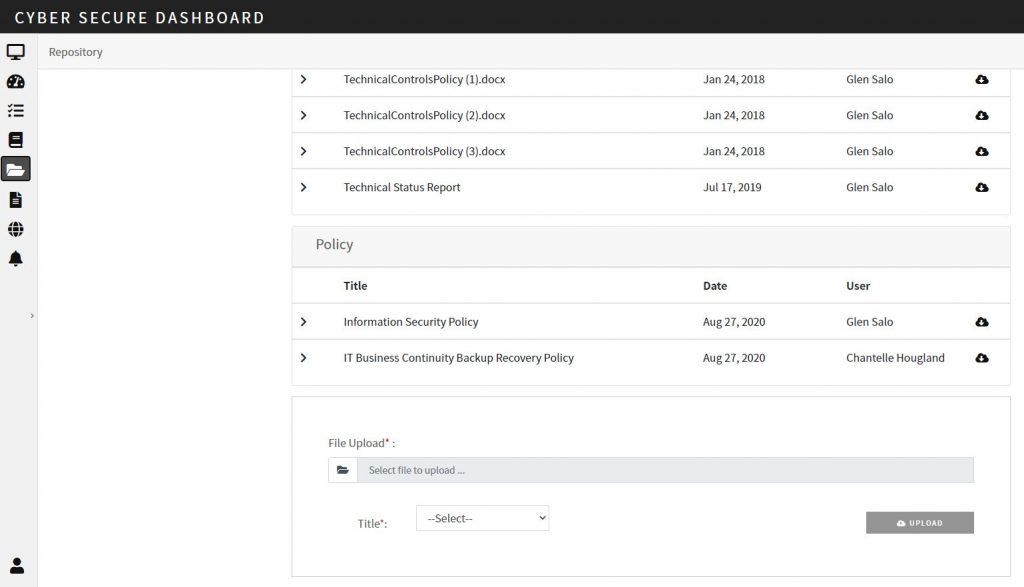This screenshot has height=587, width=1024.
Task: Open the dashboard gauge icon in sidebar
Action: [16, 82]
